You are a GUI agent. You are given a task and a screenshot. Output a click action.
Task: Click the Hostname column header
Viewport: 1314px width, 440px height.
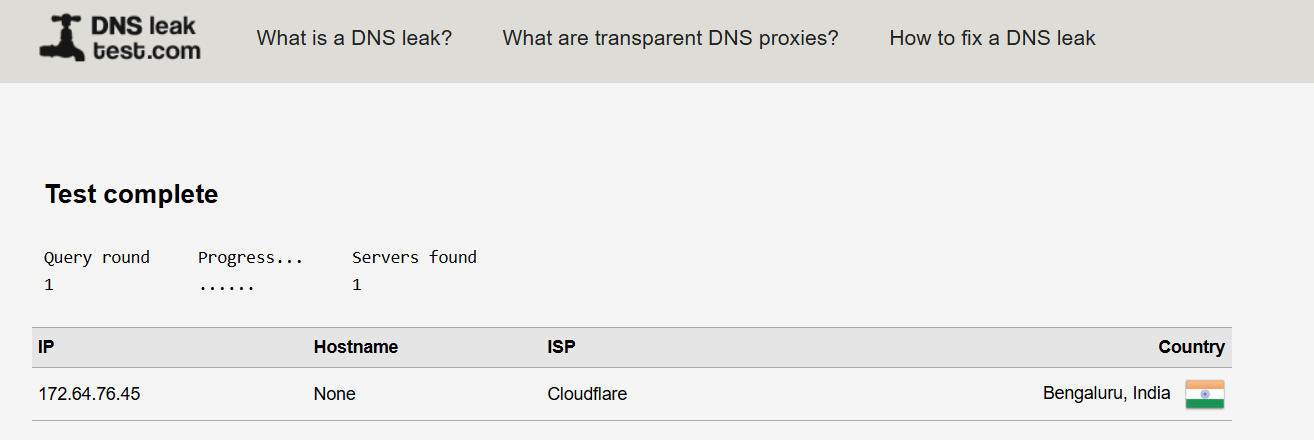[x=356, y=347]
